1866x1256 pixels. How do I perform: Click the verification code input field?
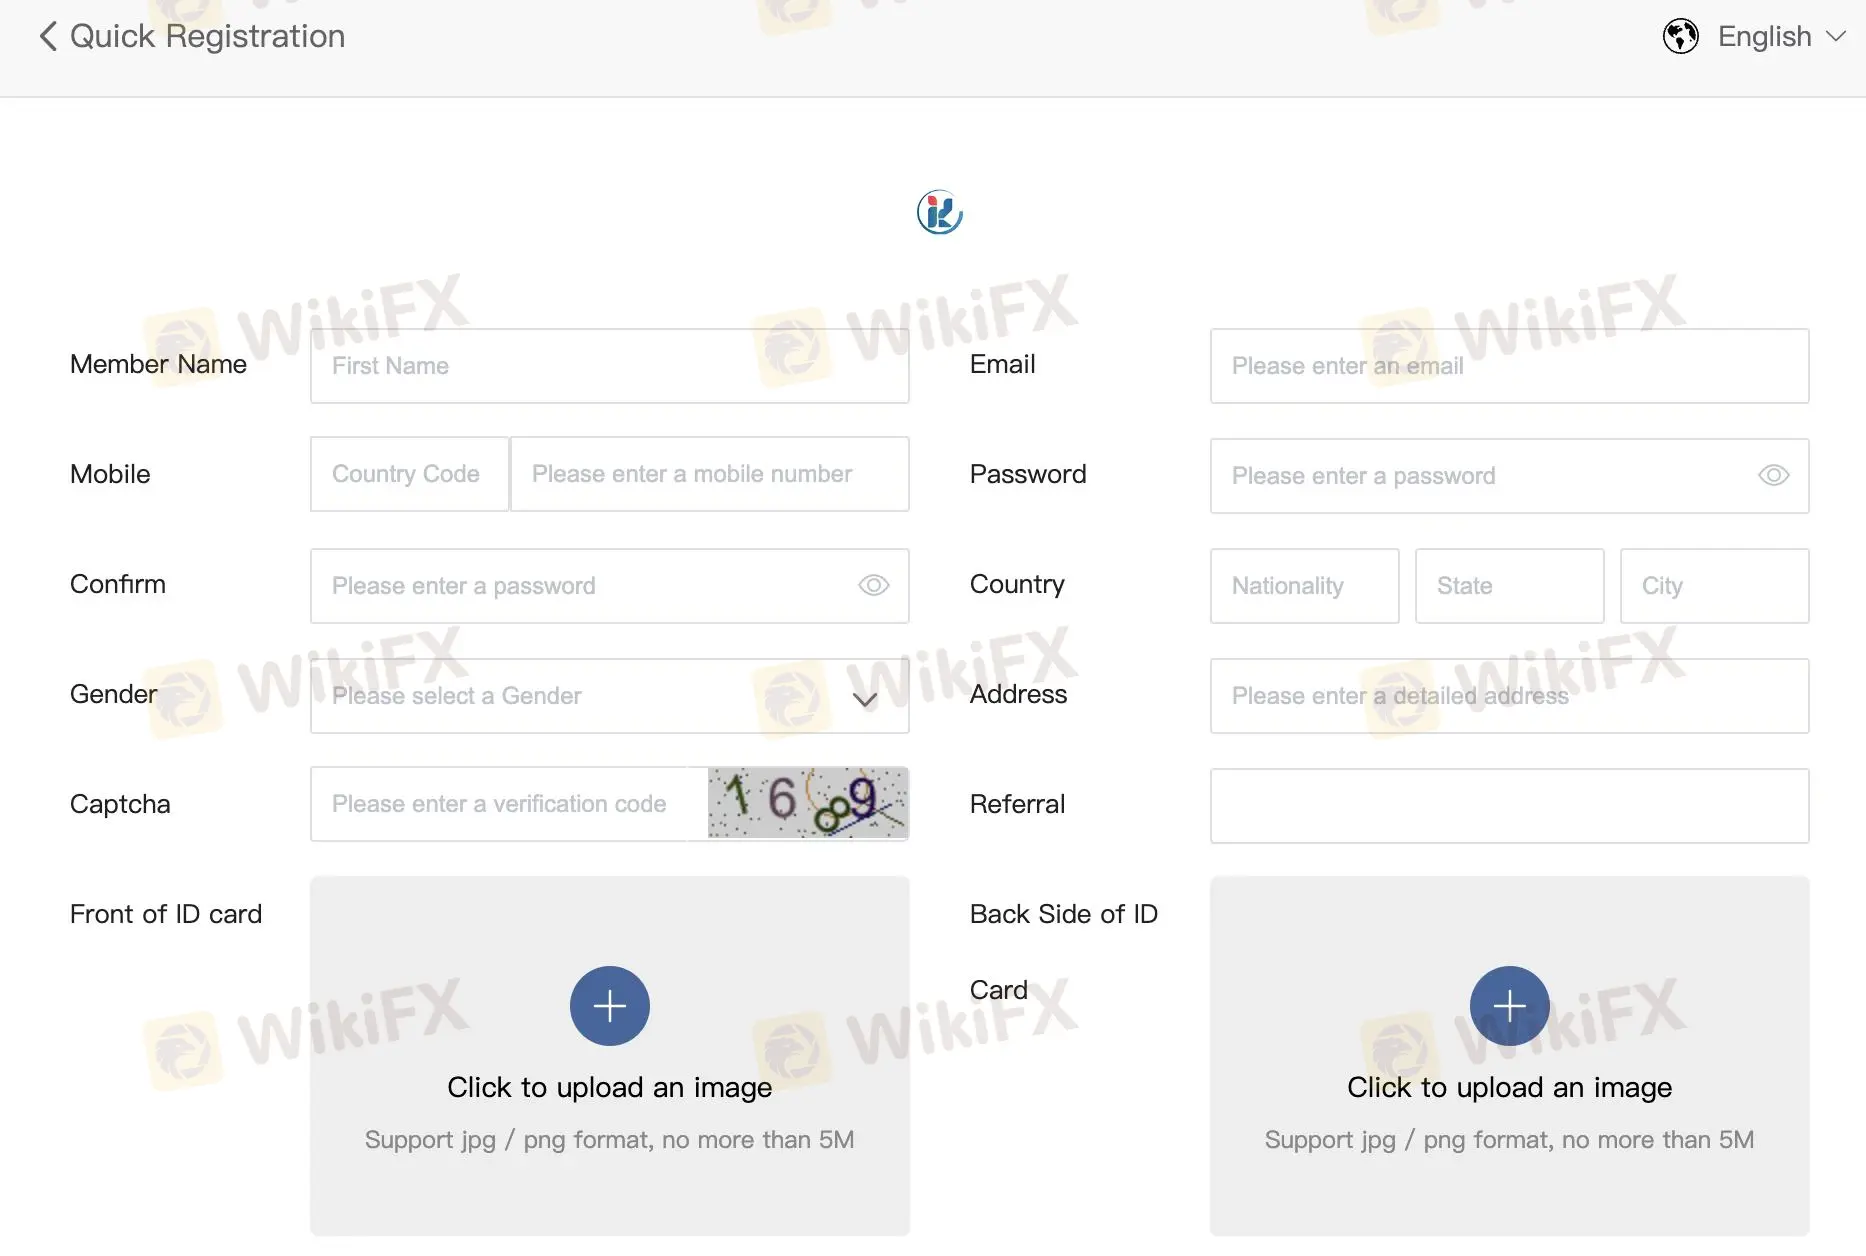click(509, 804)
